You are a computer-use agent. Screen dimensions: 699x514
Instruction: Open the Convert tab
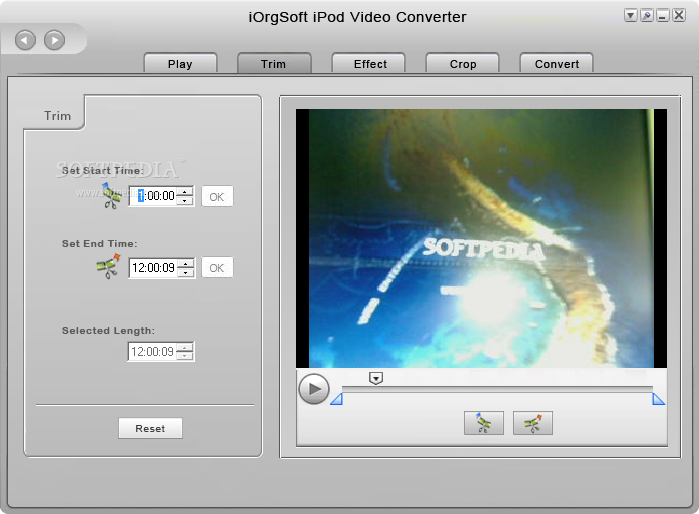[x=557, y=64]
